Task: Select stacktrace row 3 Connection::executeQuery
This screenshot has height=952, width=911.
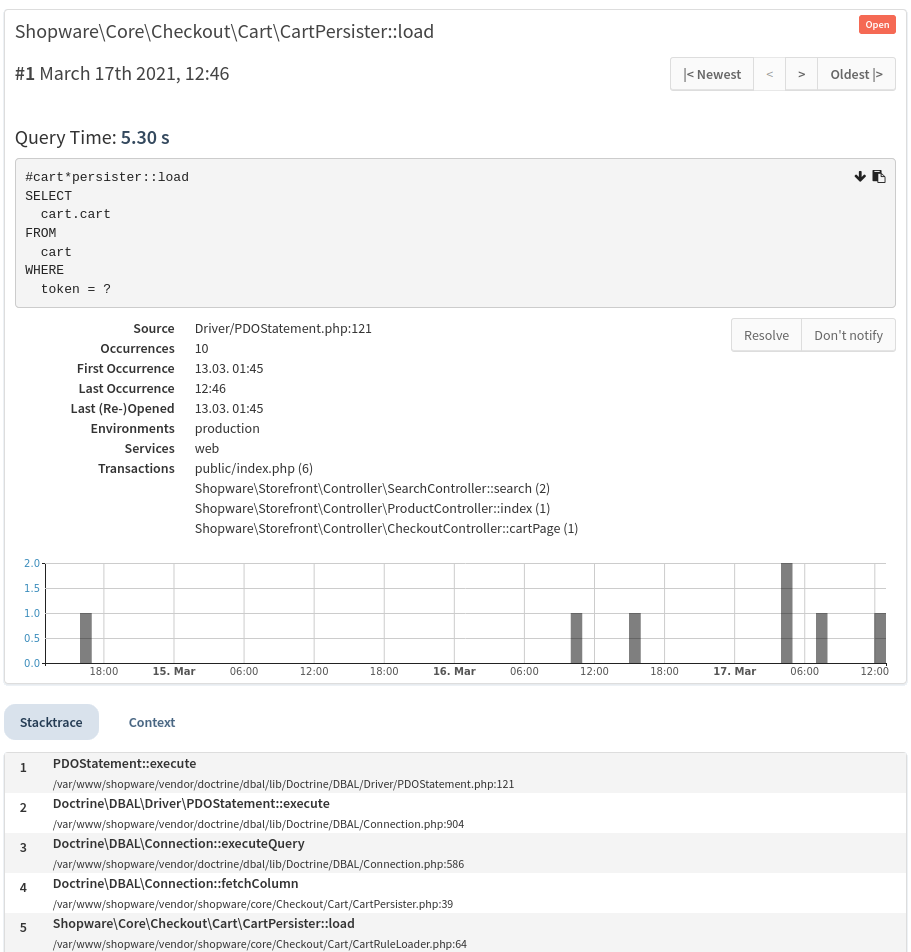Action: [x=456, y=853]
